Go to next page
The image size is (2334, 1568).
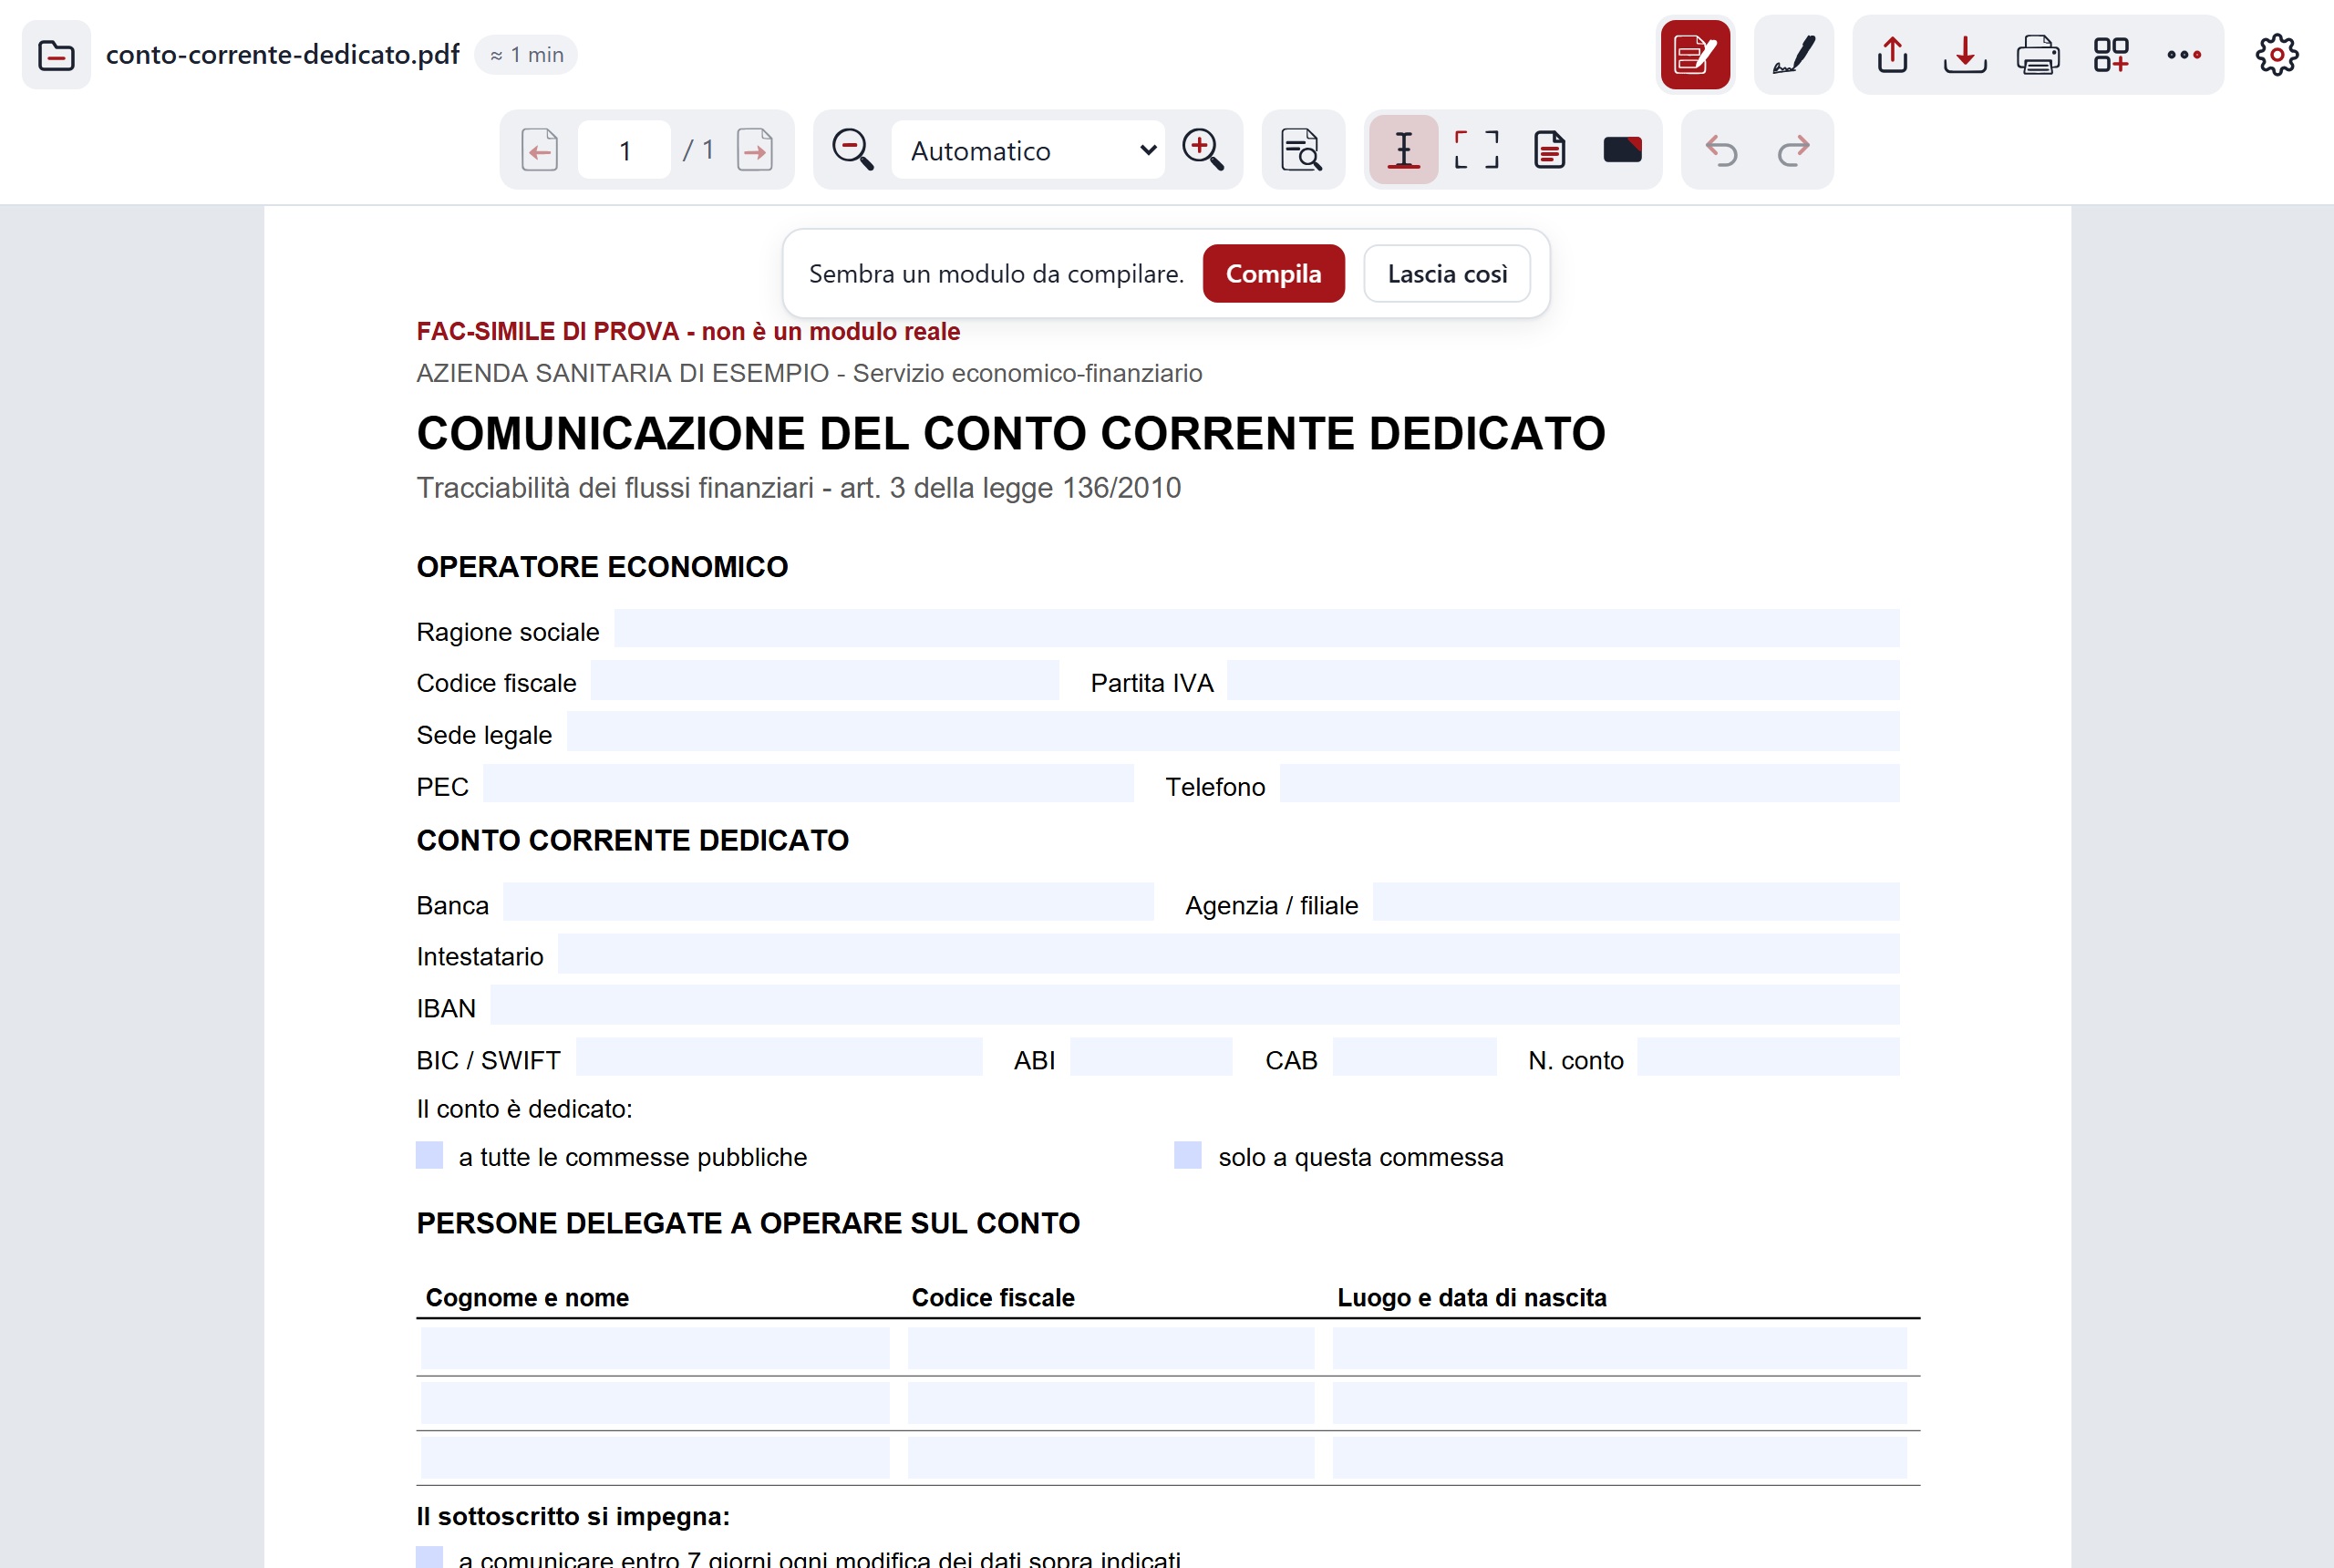[755, 150]
